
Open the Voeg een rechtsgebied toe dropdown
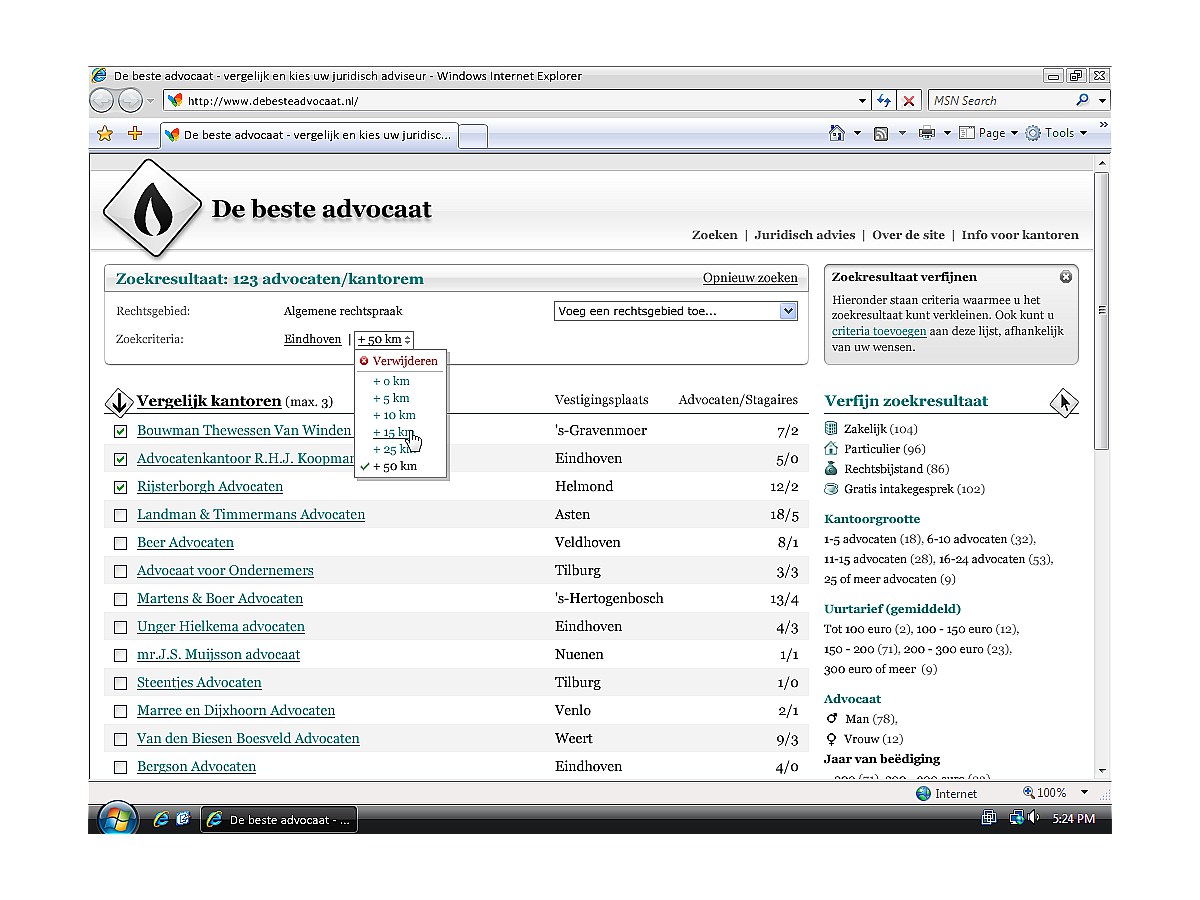click(x=789, y=311)
